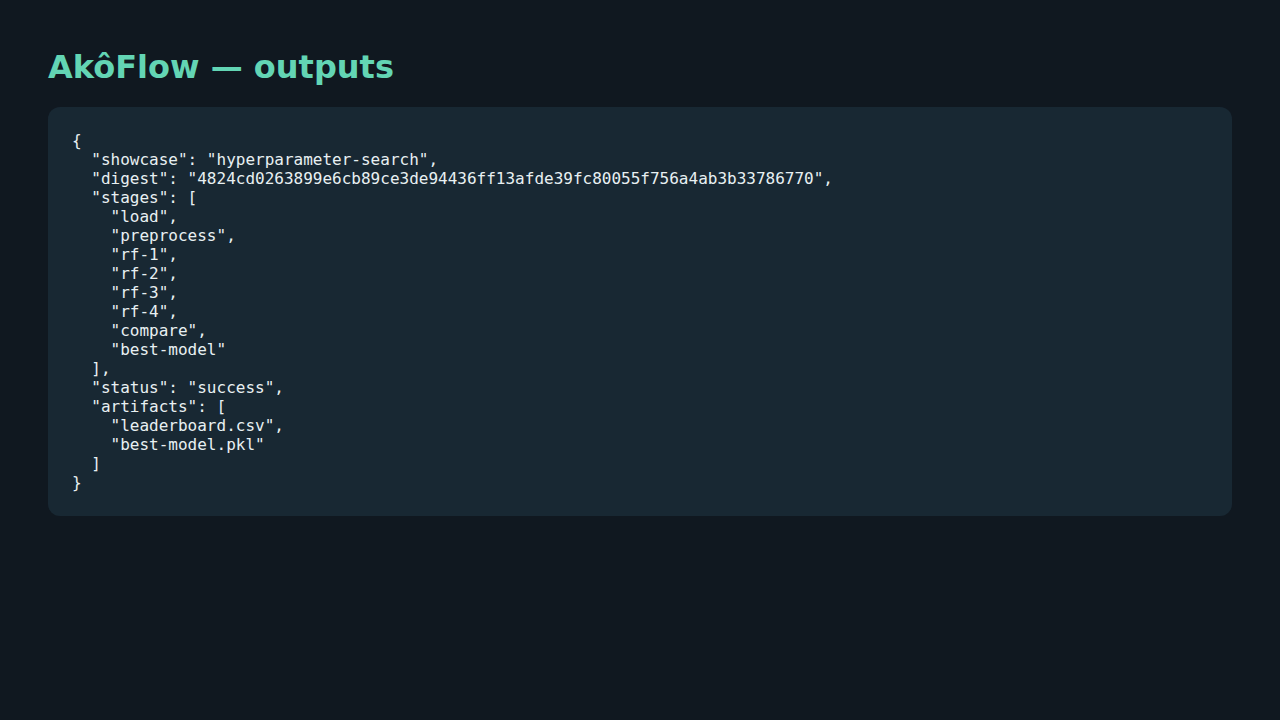Select the long digest hash string

click(x=505, y=179)
